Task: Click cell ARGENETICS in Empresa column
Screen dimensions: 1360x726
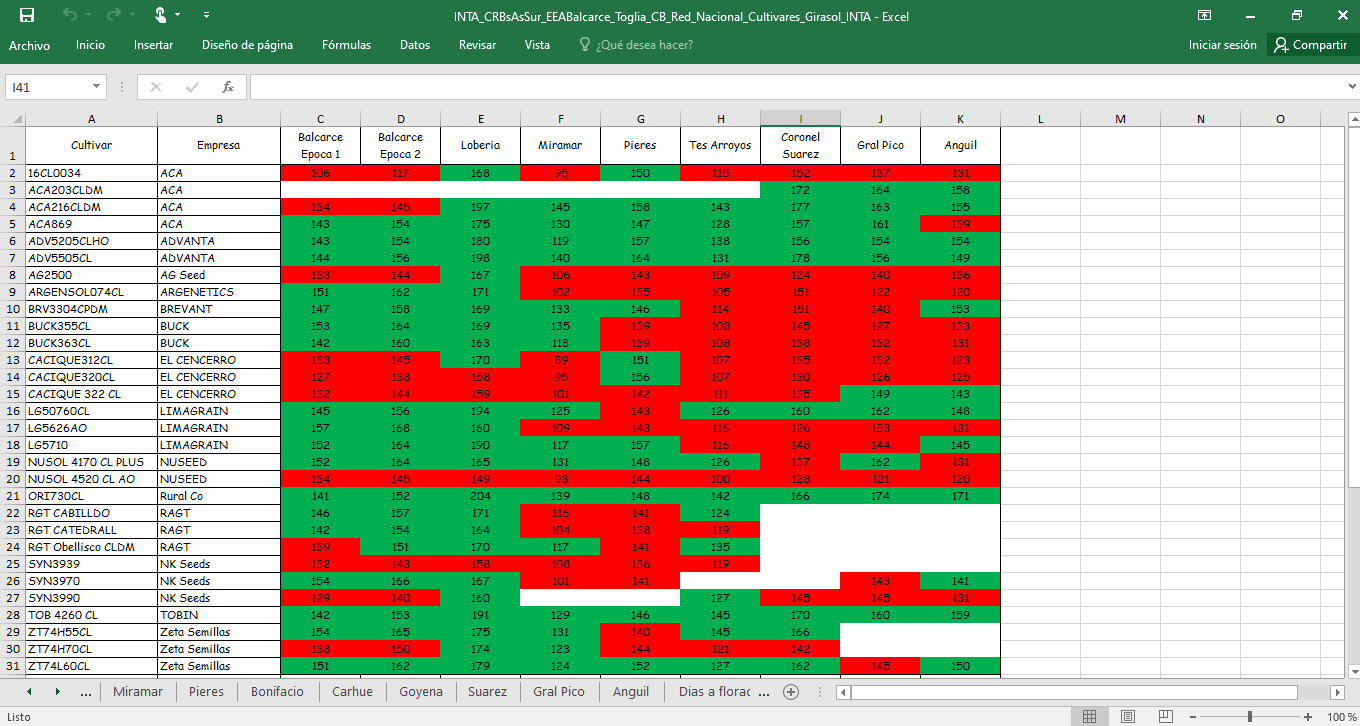Action: pos(219,292)
